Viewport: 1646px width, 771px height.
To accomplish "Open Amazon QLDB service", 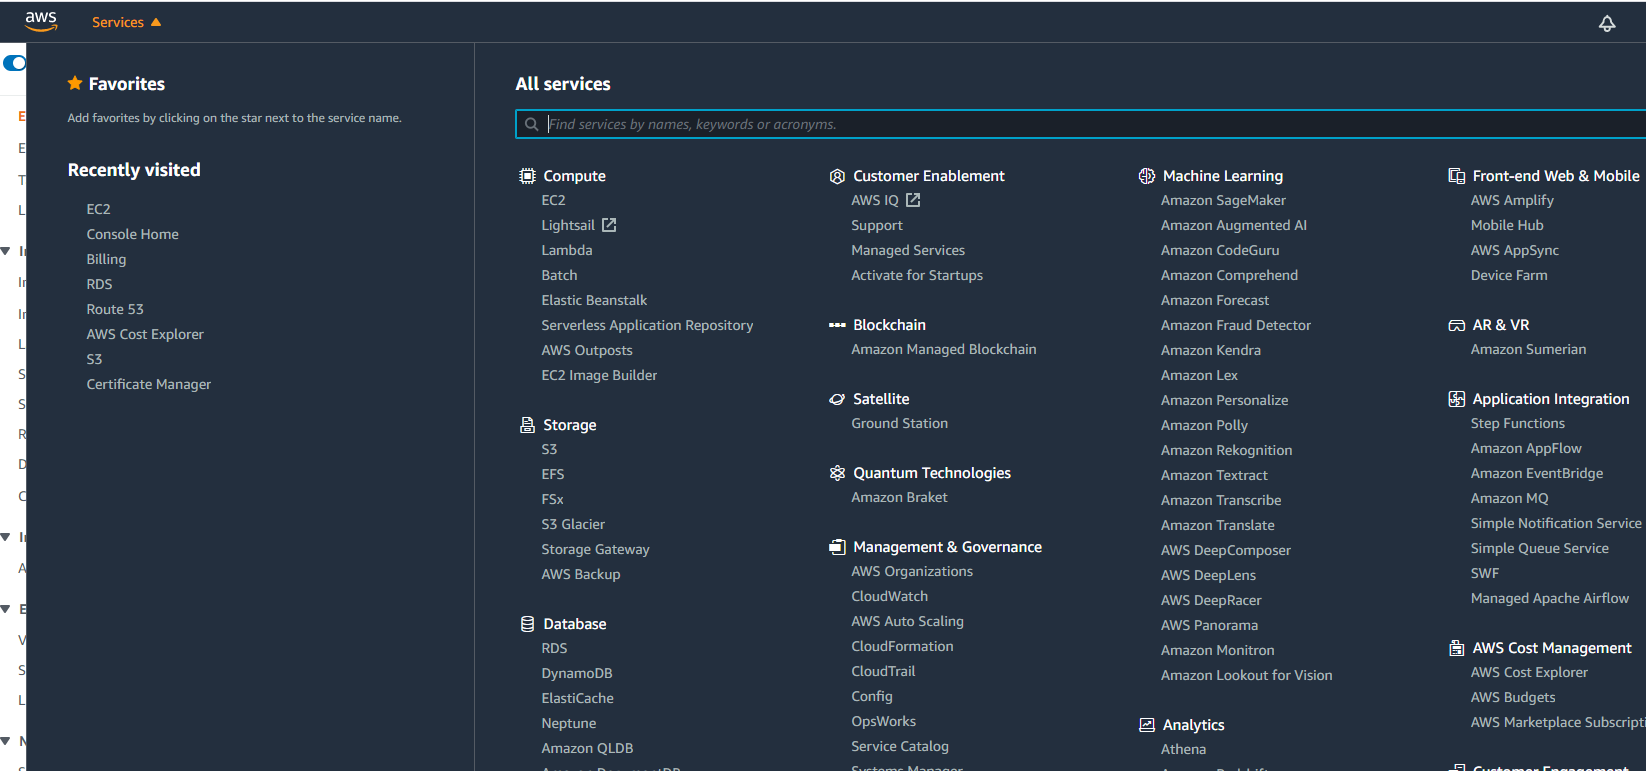I will coord(587,748).
